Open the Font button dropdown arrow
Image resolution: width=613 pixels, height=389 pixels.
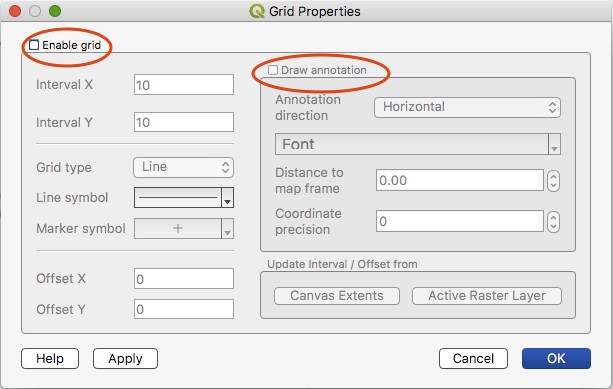click(x=554, y=144)
